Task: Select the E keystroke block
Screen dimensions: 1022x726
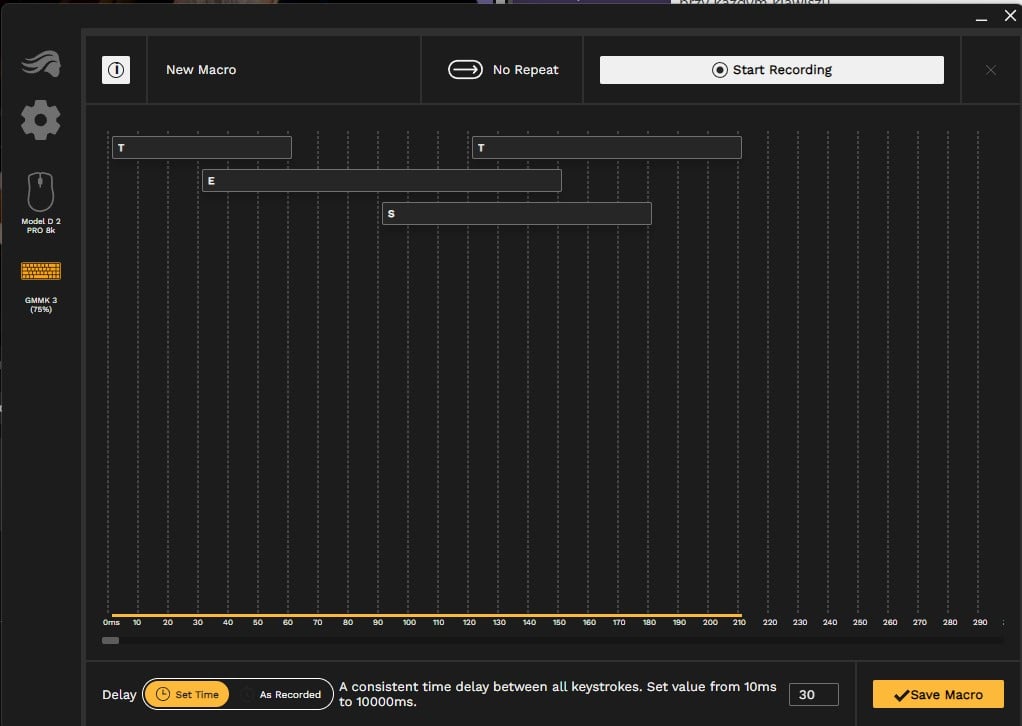Action: coord(381,181)
